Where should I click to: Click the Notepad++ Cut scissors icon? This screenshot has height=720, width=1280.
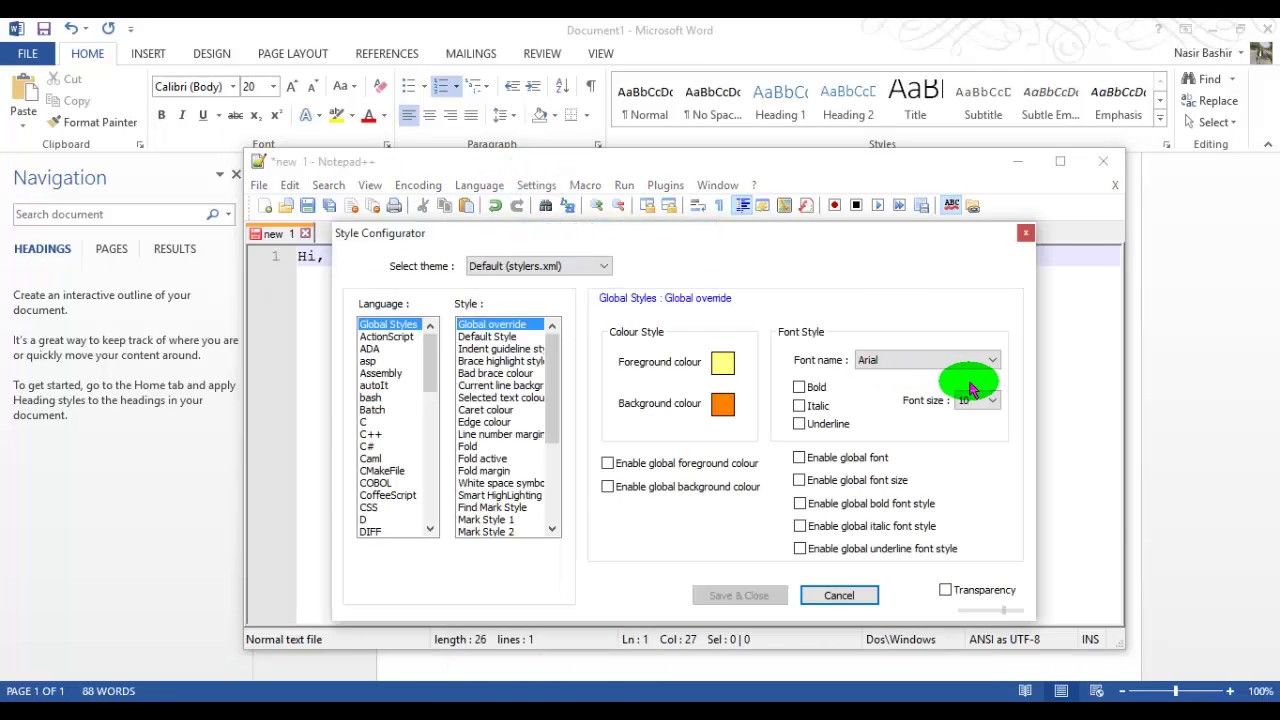[x=423, y=205]
